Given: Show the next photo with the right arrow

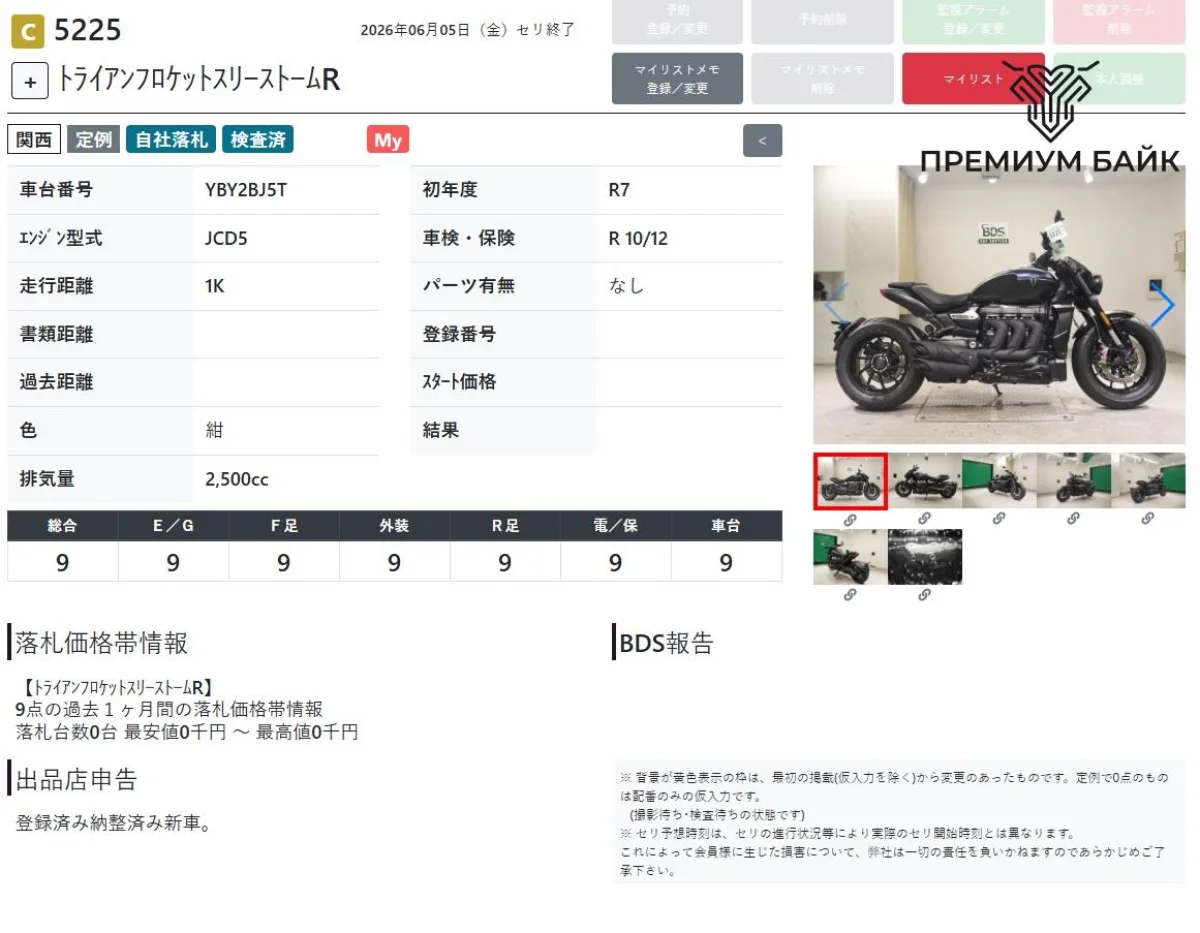Looking at the screenshot, I should click(x=1162, y=305).
